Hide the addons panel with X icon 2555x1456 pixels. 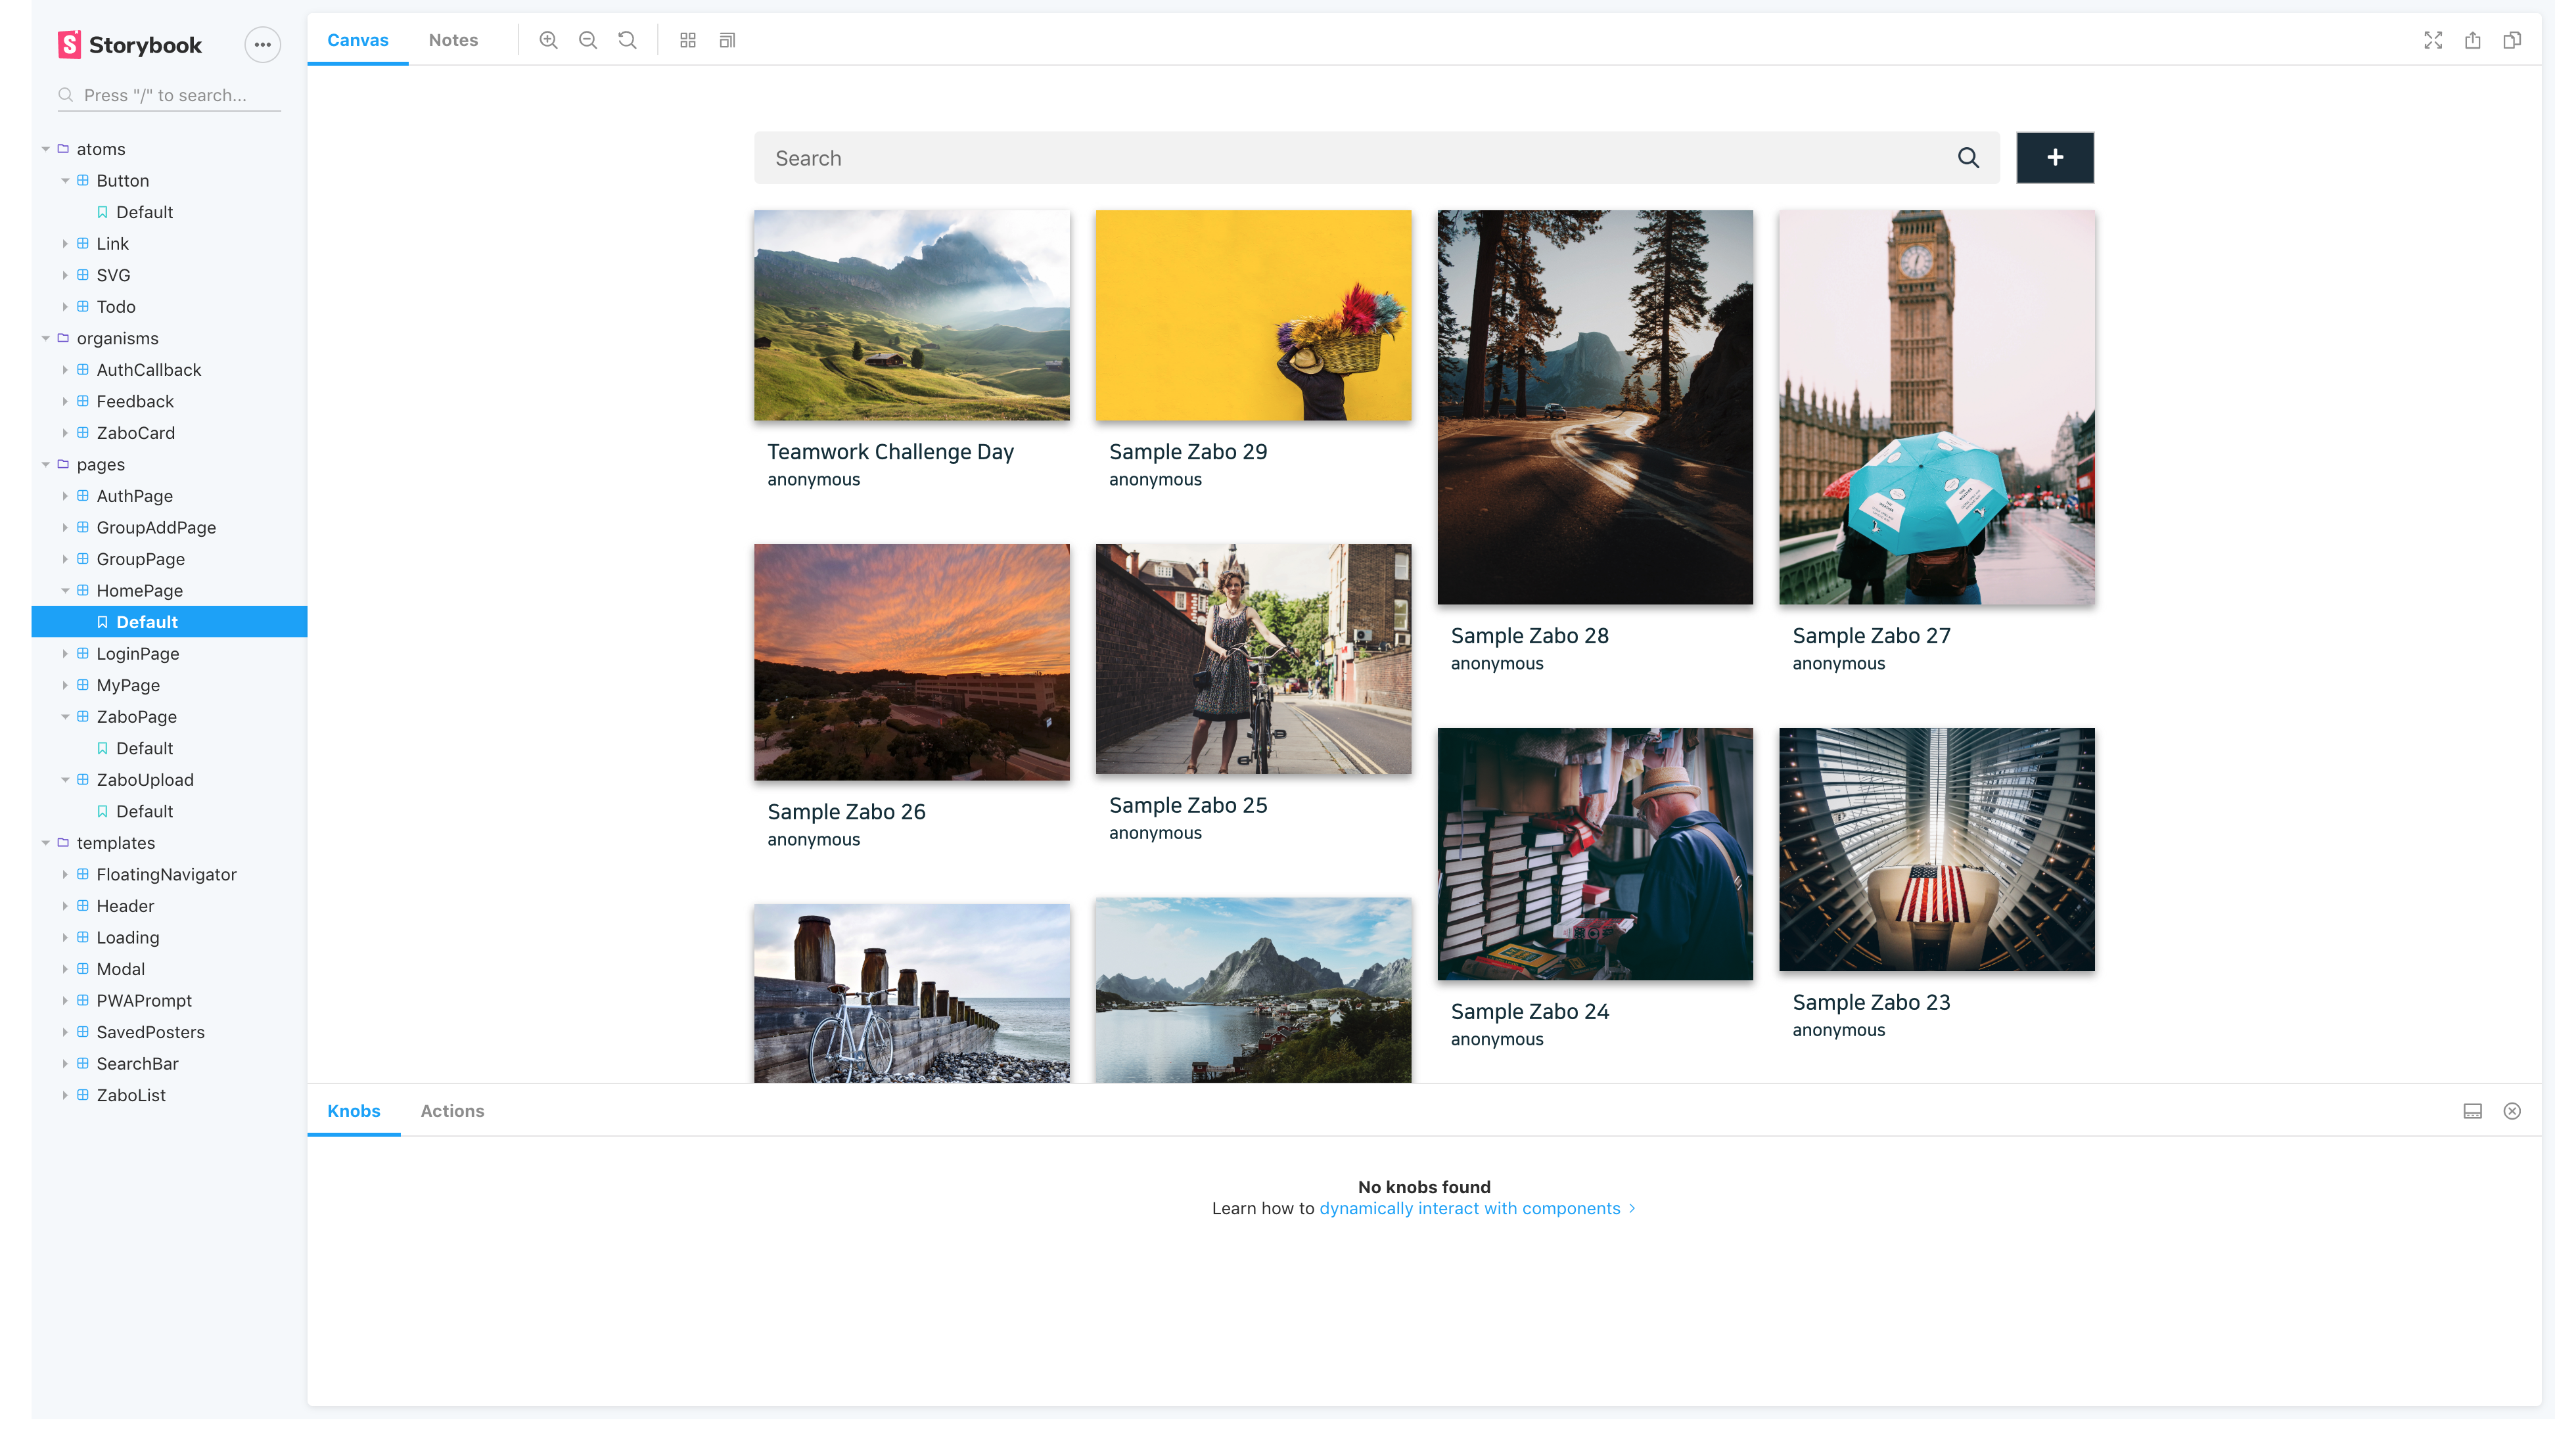[2512, 1111]
